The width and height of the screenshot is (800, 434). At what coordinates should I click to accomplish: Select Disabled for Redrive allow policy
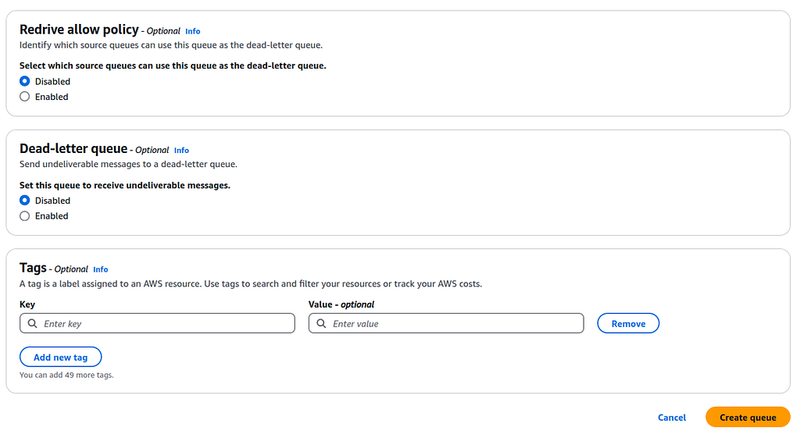(24, 81)
